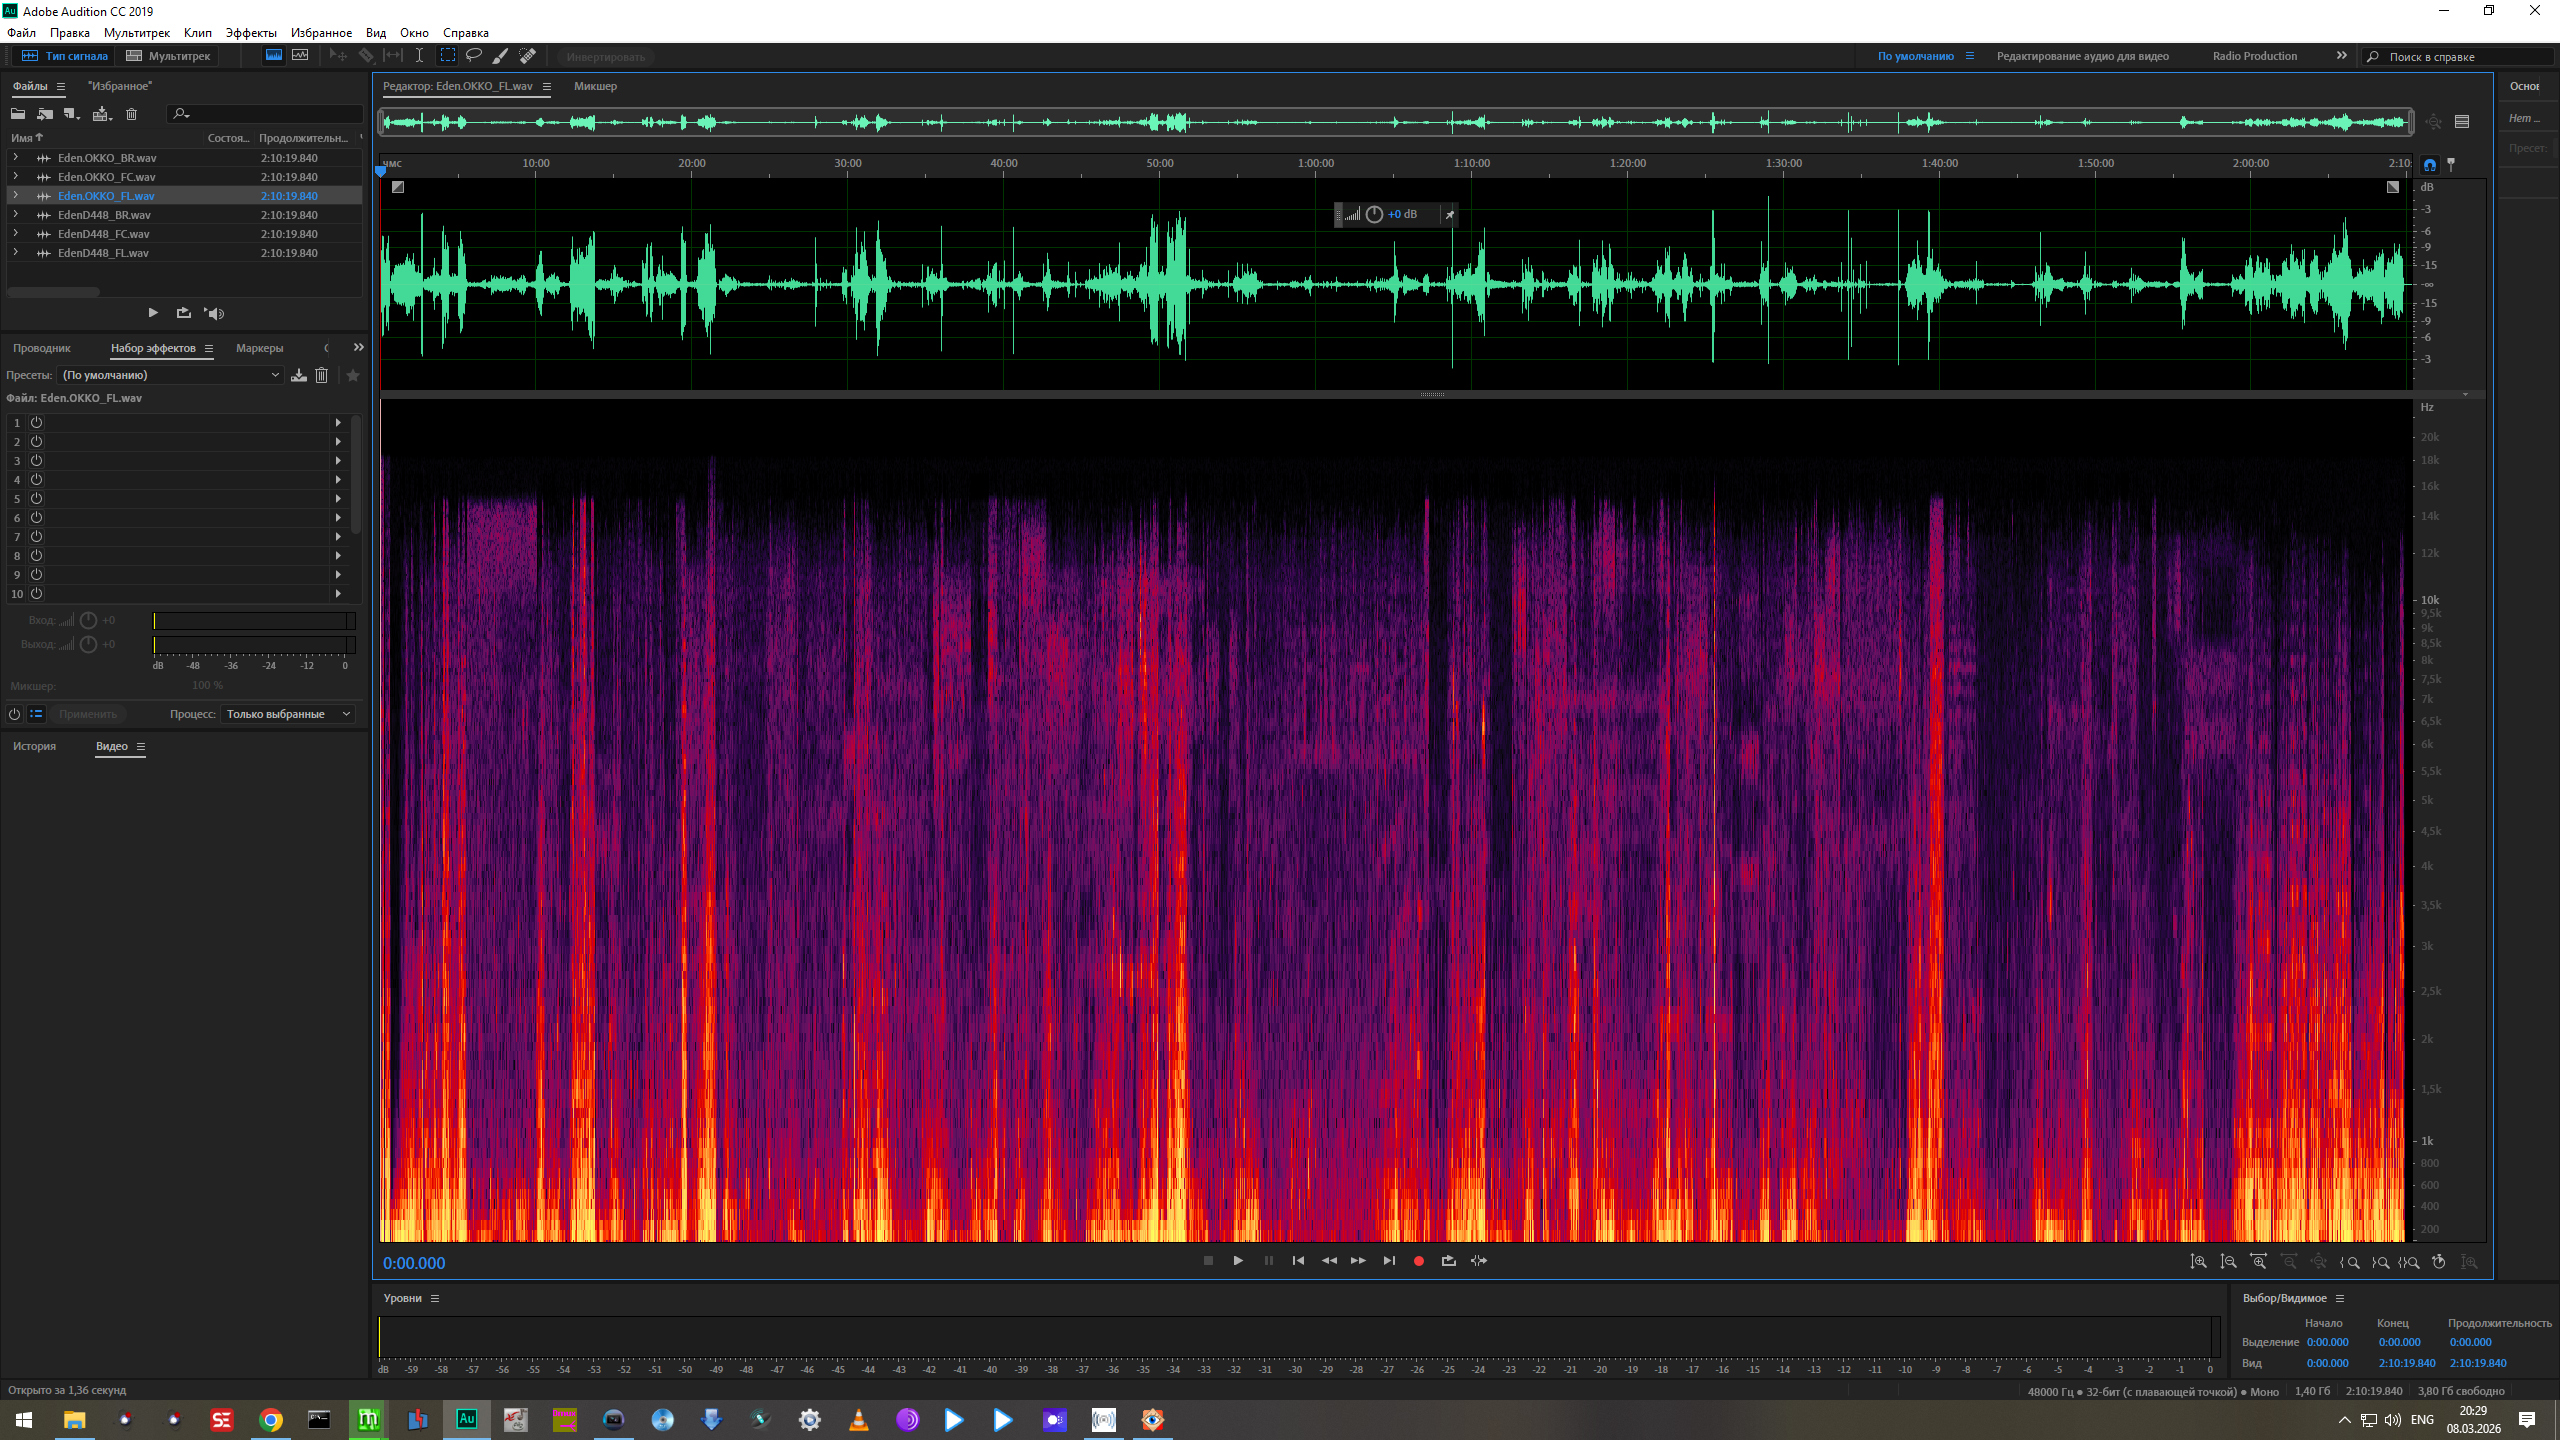Click the red Record button
2560x1440 pixels.
[x=1418, y=1261]
